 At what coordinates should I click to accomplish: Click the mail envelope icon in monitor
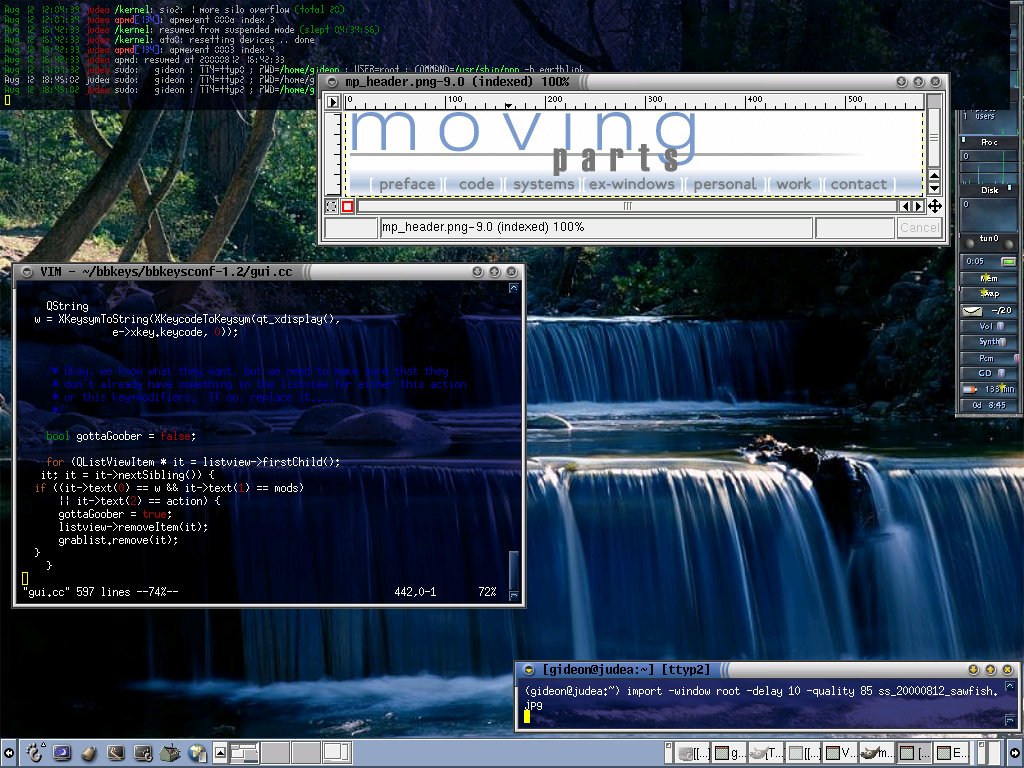pyautogui.click(x=972, y=311)
